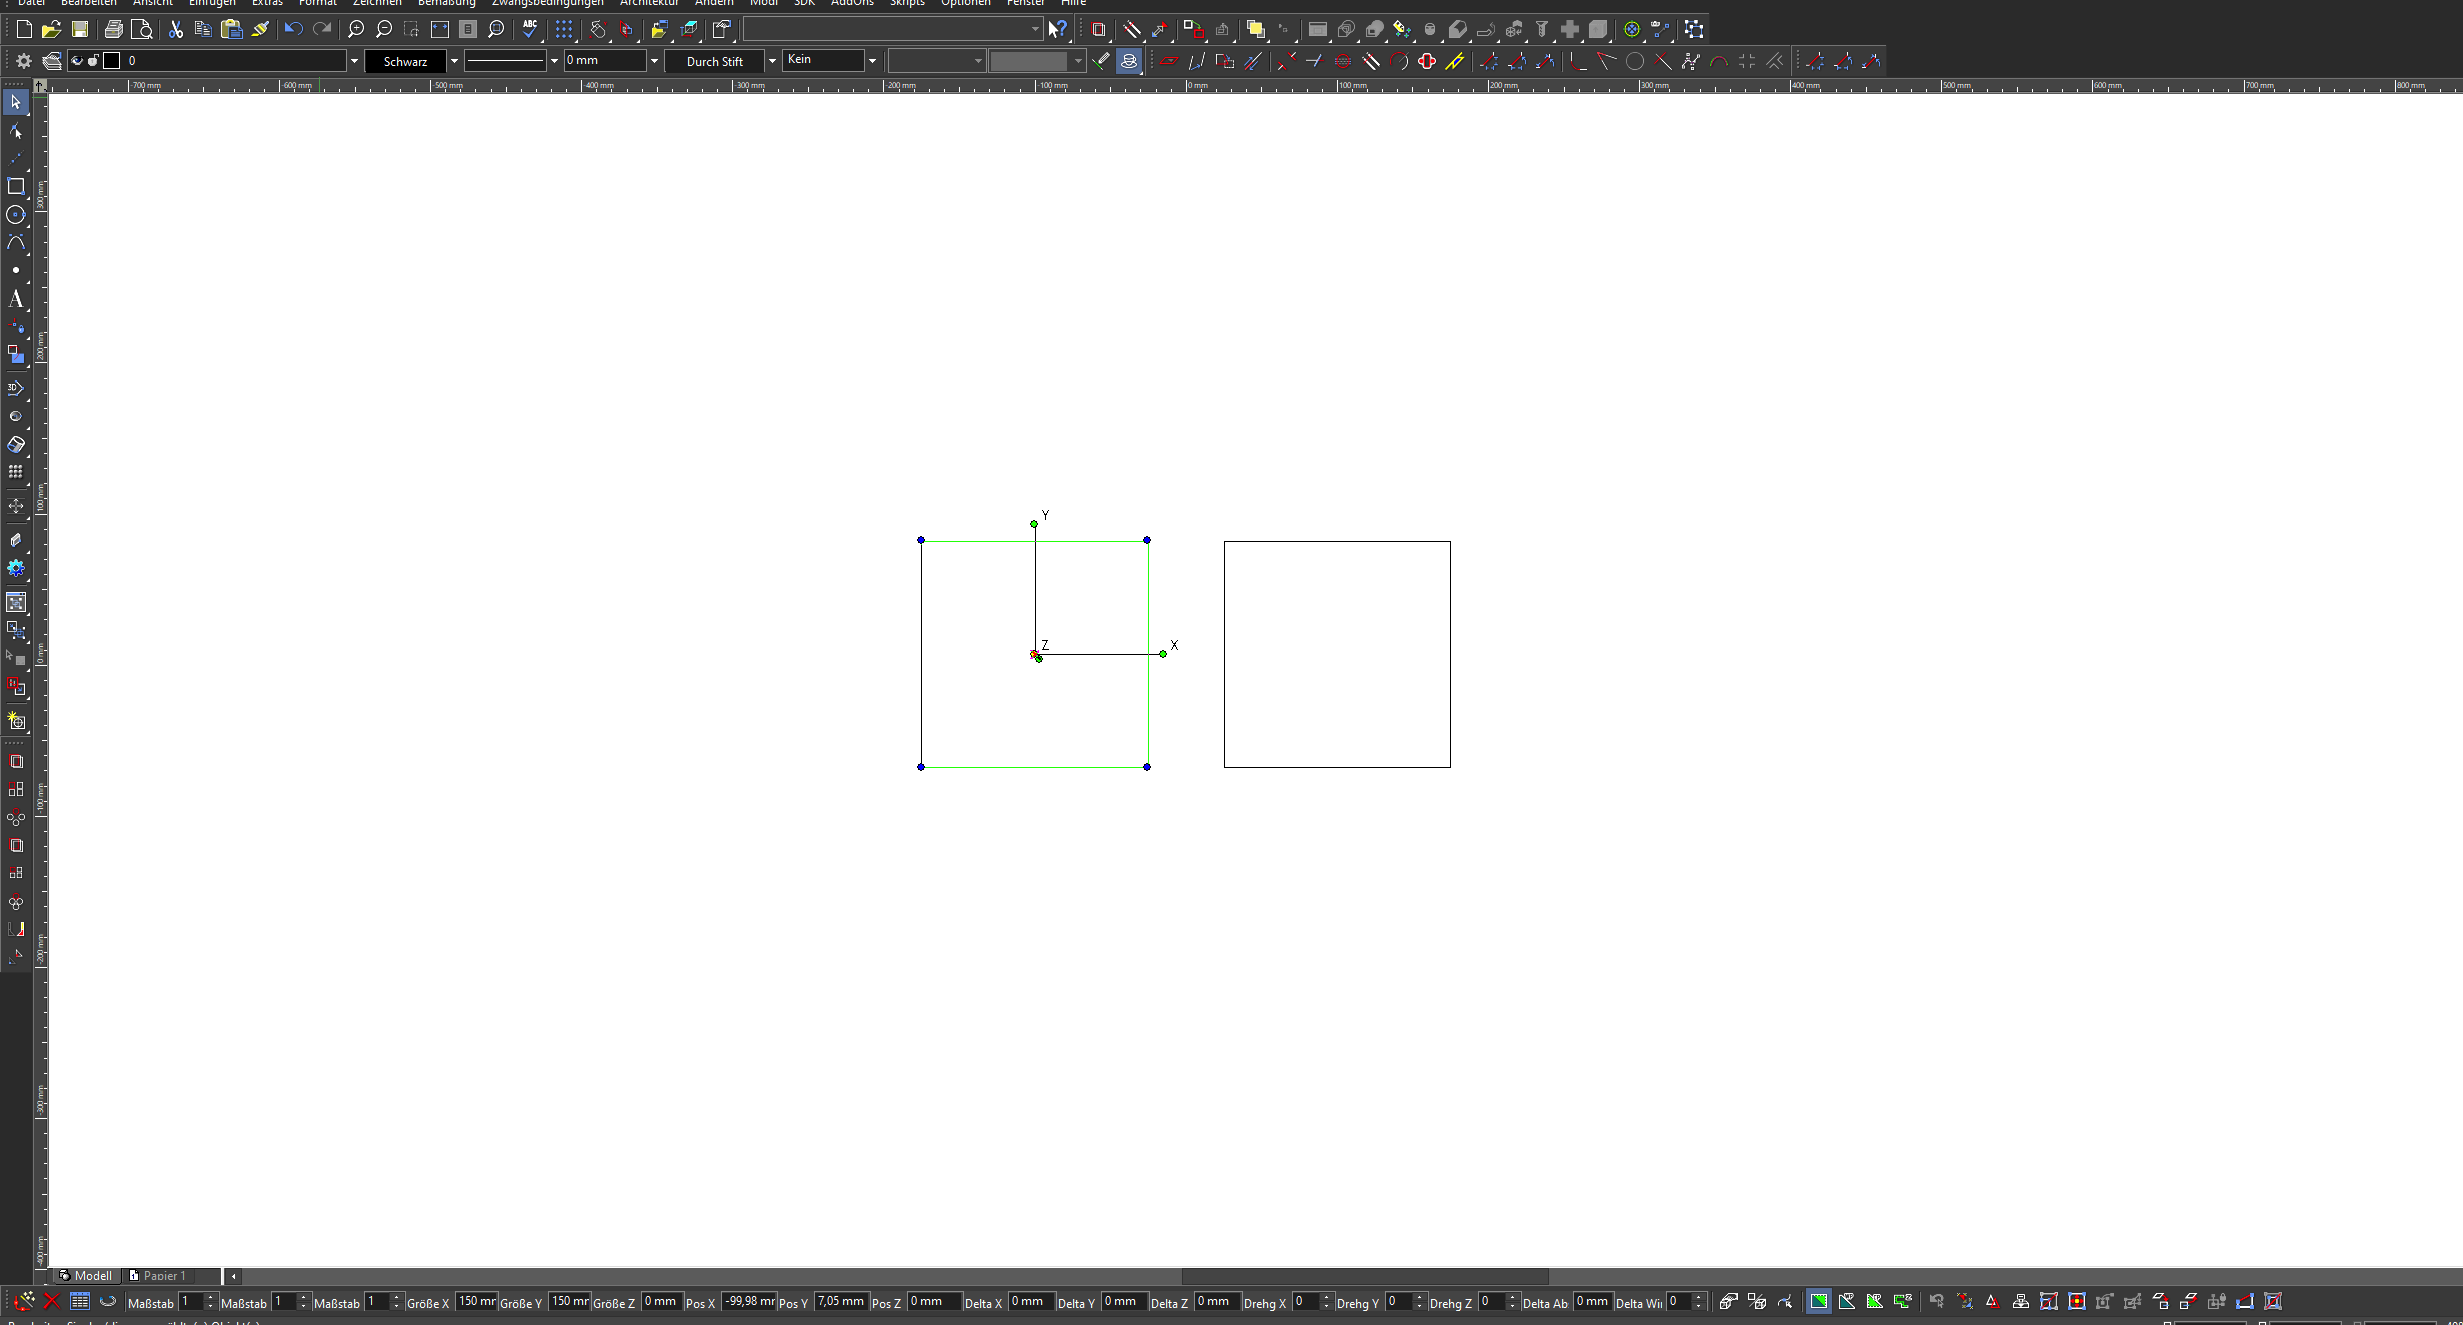The width and height of the screenshot is (2463, 1325).
Task: Expand the Durch Stift dropdown arrow
Action: pos(772,61)
